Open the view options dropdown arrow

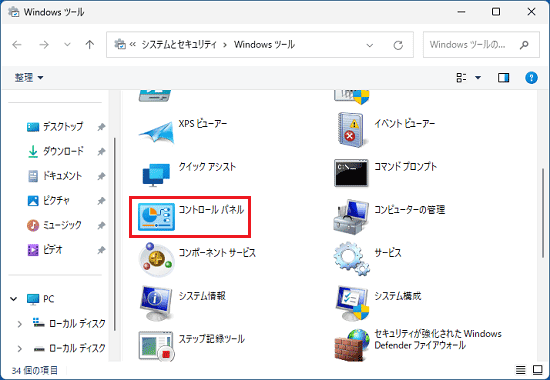[x=478, y=78]
